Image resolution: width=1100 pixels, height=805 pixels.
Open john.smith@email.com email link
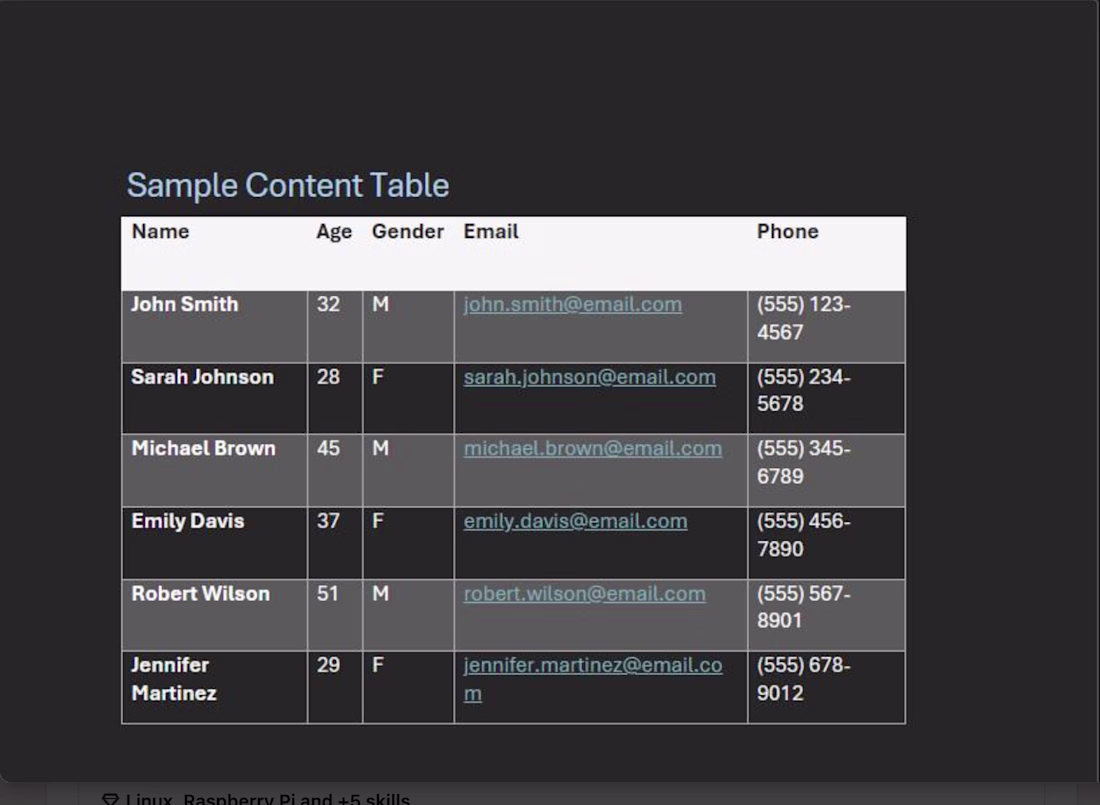pos(572,305)
